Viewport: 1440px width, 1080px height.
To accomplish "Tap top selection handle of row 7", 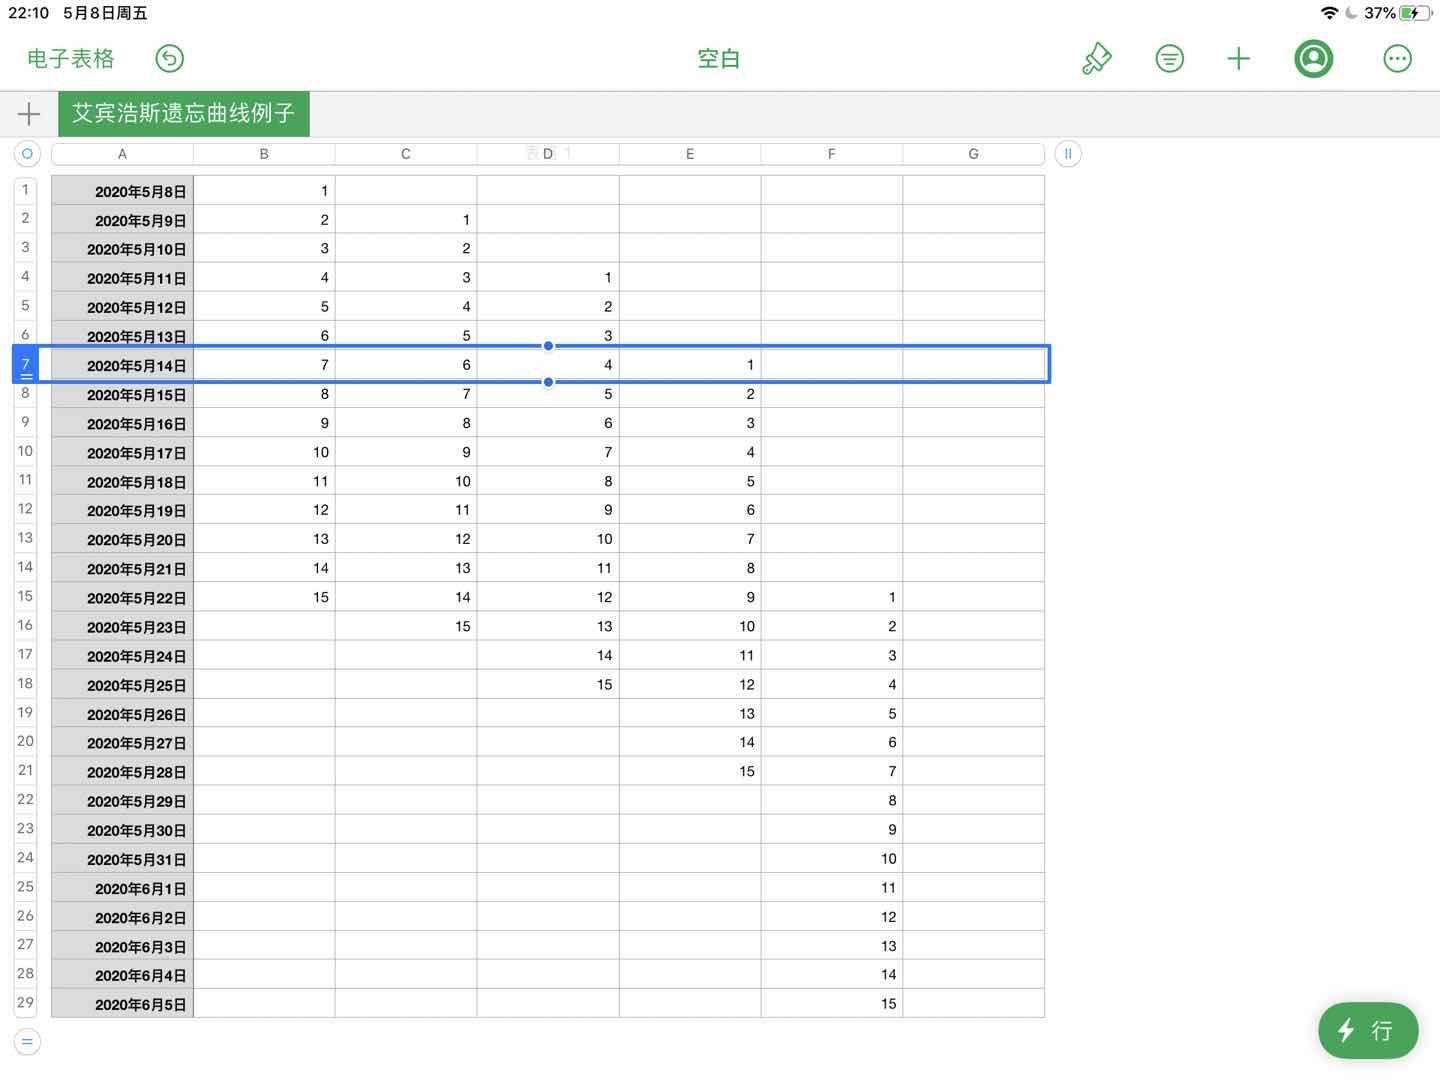I will [x=548, y=346].
